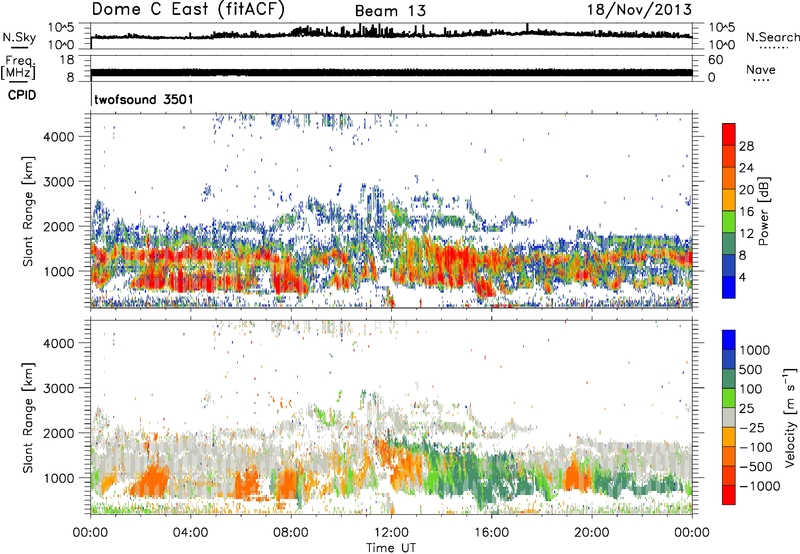Click the '16' power colorbar tick label
The height and width of the screenshot is (554, 800).
tap(746, 212)
